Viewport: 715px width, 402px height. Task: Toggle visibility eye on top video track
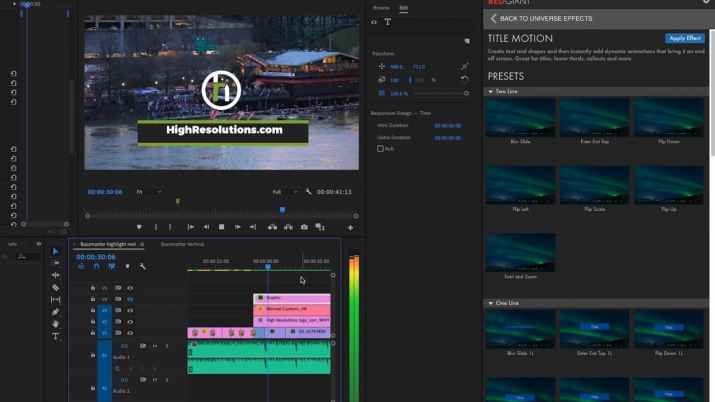tap(130, 288)
